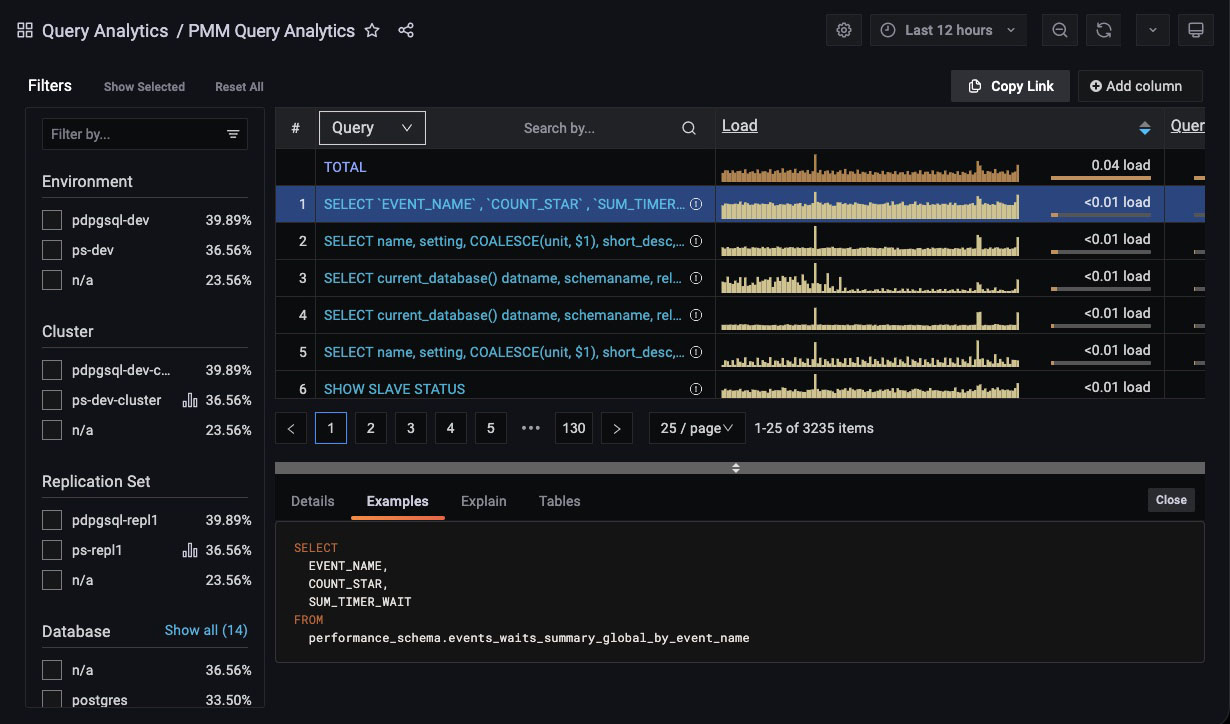Viewport: 1230px width, 724px height.
Task: Switch to the Explain tab
Action: click(483, 501)
